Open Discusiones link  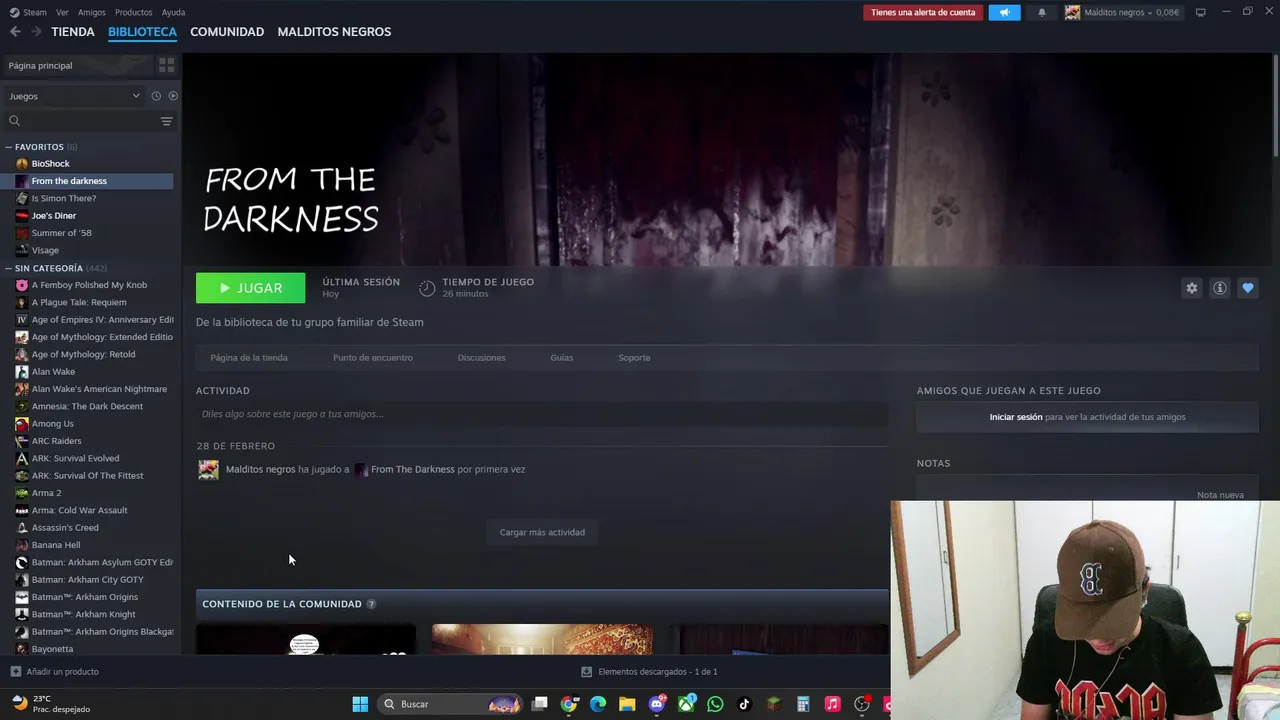[x=481, y=358]
